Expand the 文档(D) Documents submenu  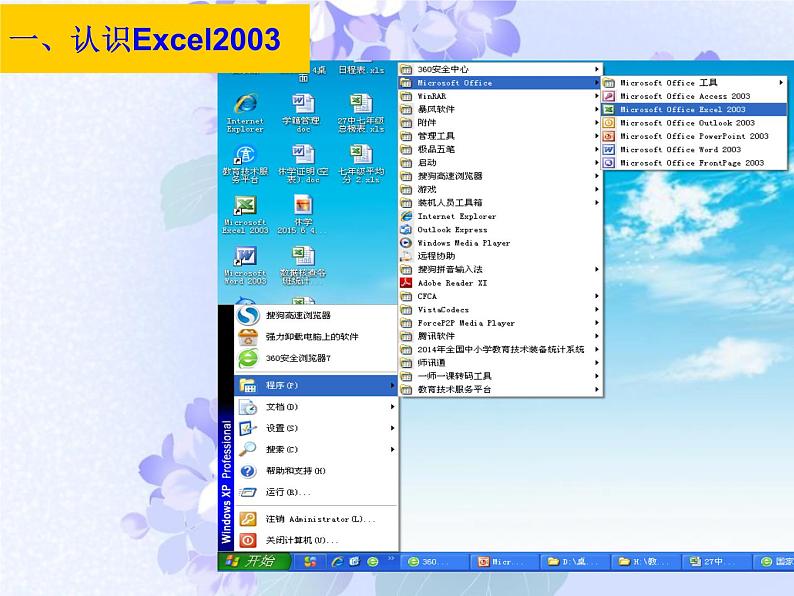(316, 407)
